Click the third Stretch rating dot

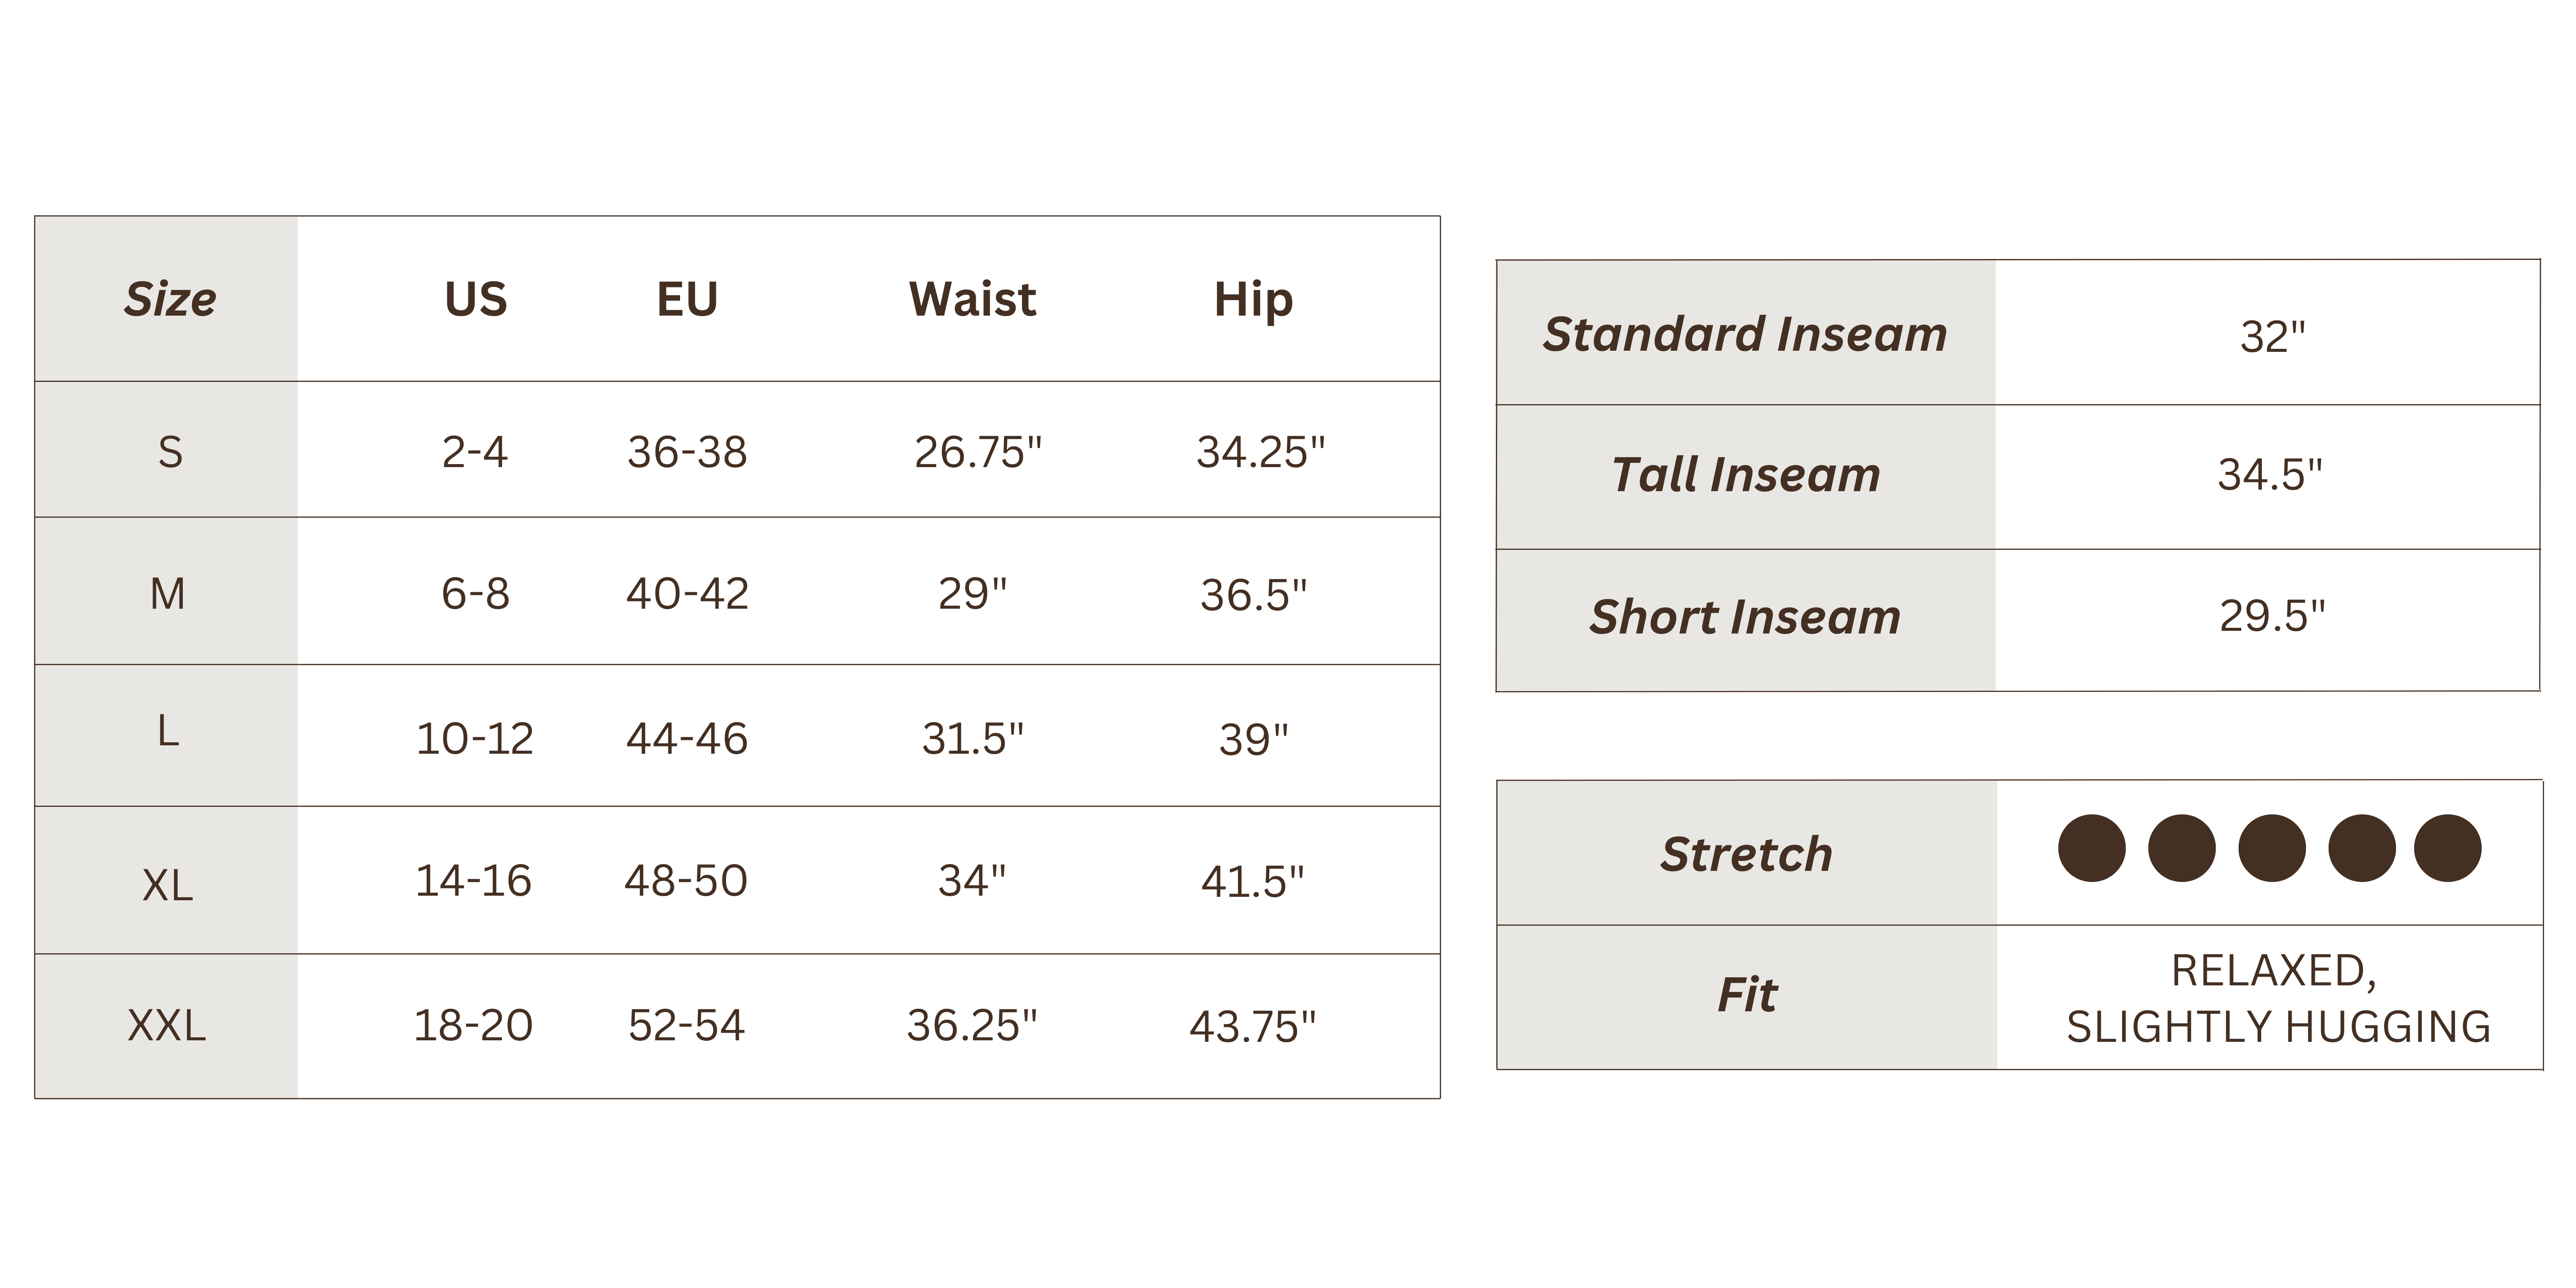point(2271,848)
